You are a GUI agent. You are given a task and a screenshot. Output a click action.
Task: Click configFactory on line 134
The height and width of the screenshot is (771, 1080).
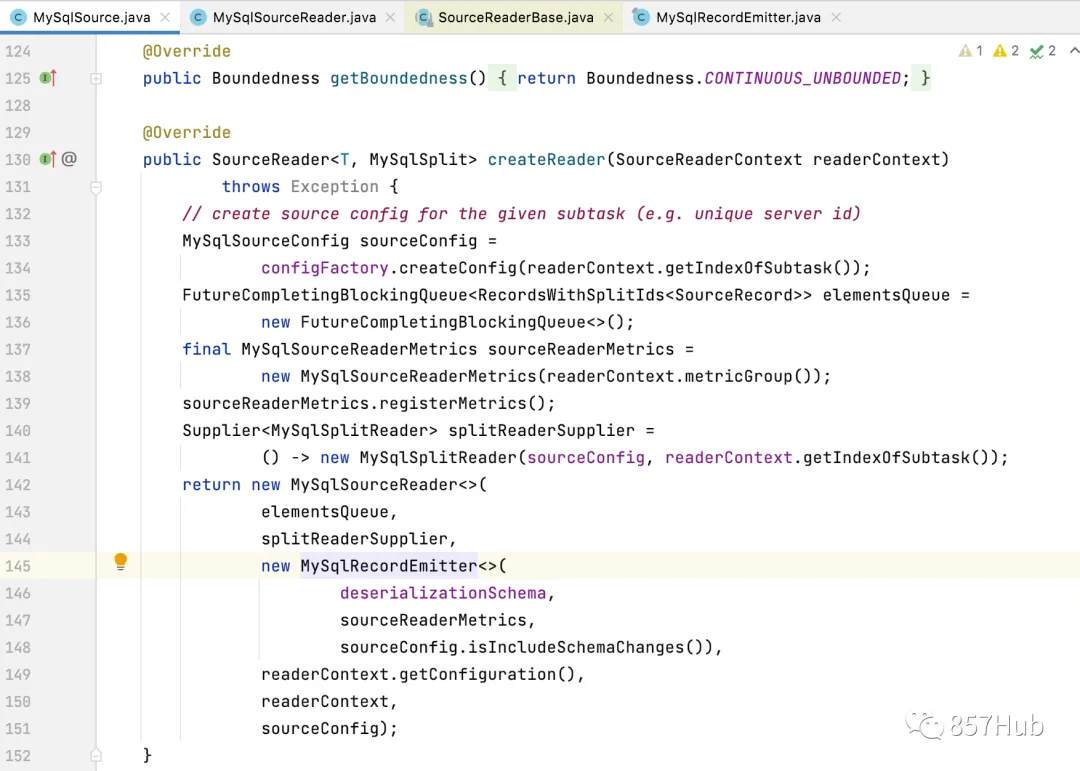[x=324, y=268]
